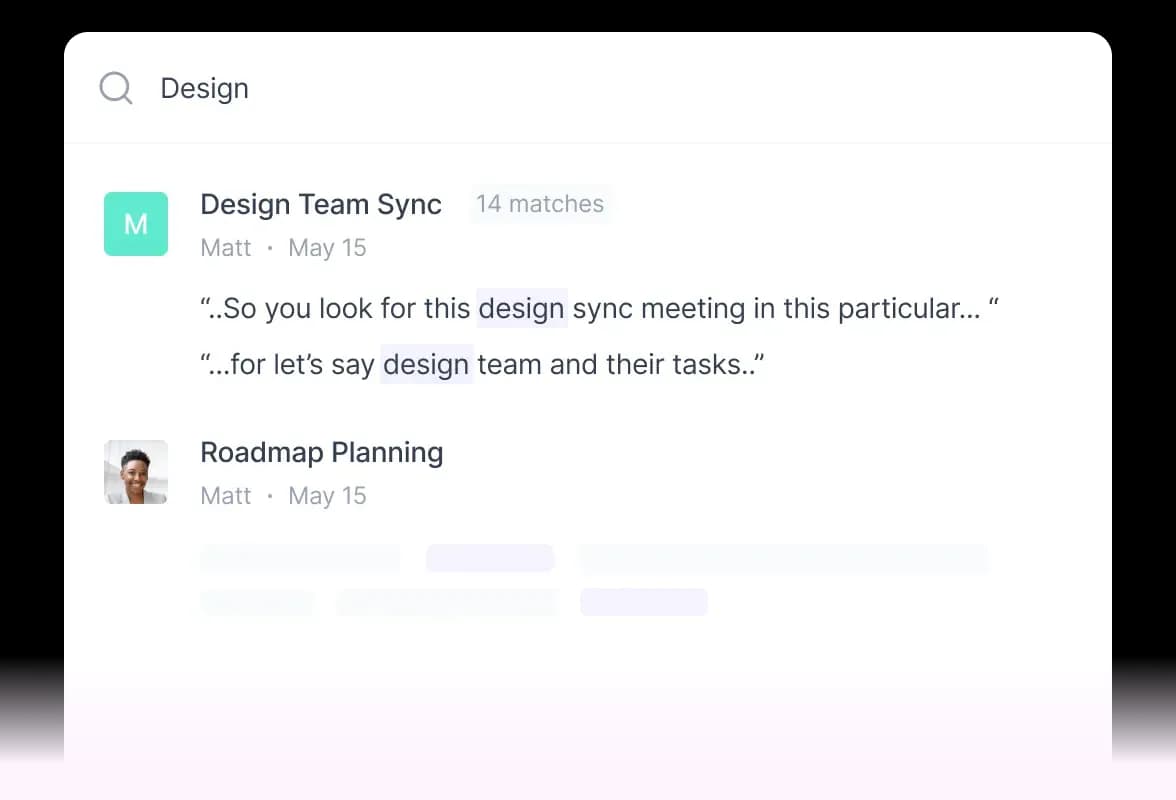Screen dimensions: 1176x800
Task: Click the leftmost short placeholder bar, lower row
Action: pyautogui.click(x=257, y=602)
